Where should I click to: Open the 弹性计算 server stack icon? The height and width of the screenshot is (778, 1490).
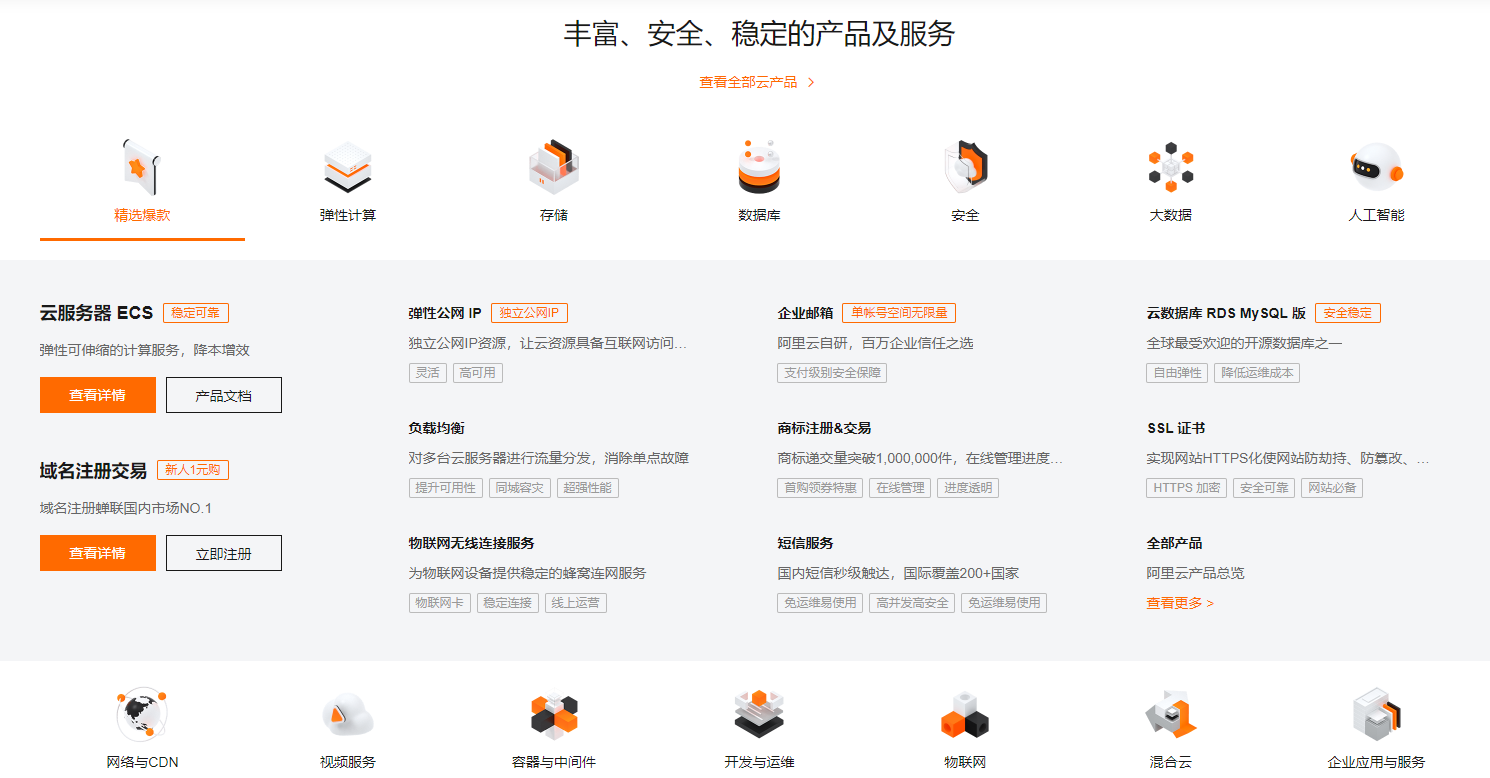[348, 167]
